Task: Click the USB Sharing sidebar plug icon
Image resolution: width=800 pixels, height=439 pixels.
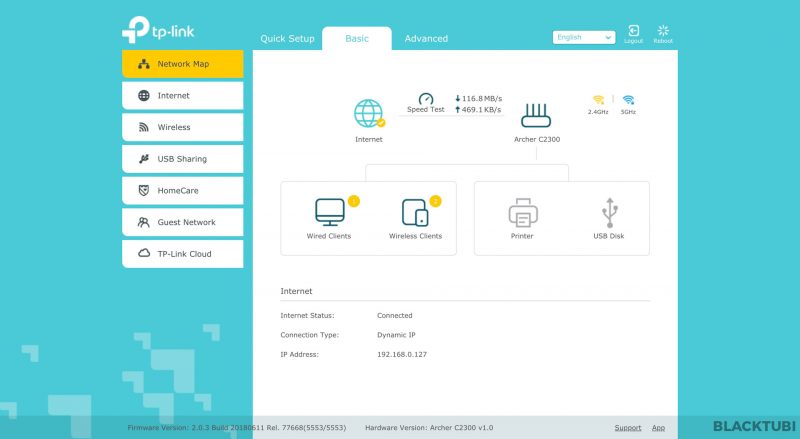Action: [144, 159]
